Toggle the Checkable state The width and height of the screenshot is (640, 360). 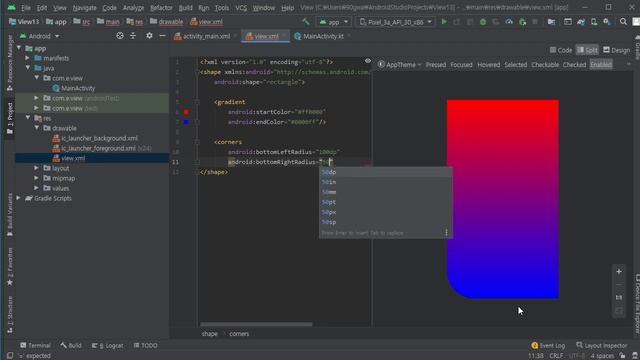point(545,64)
